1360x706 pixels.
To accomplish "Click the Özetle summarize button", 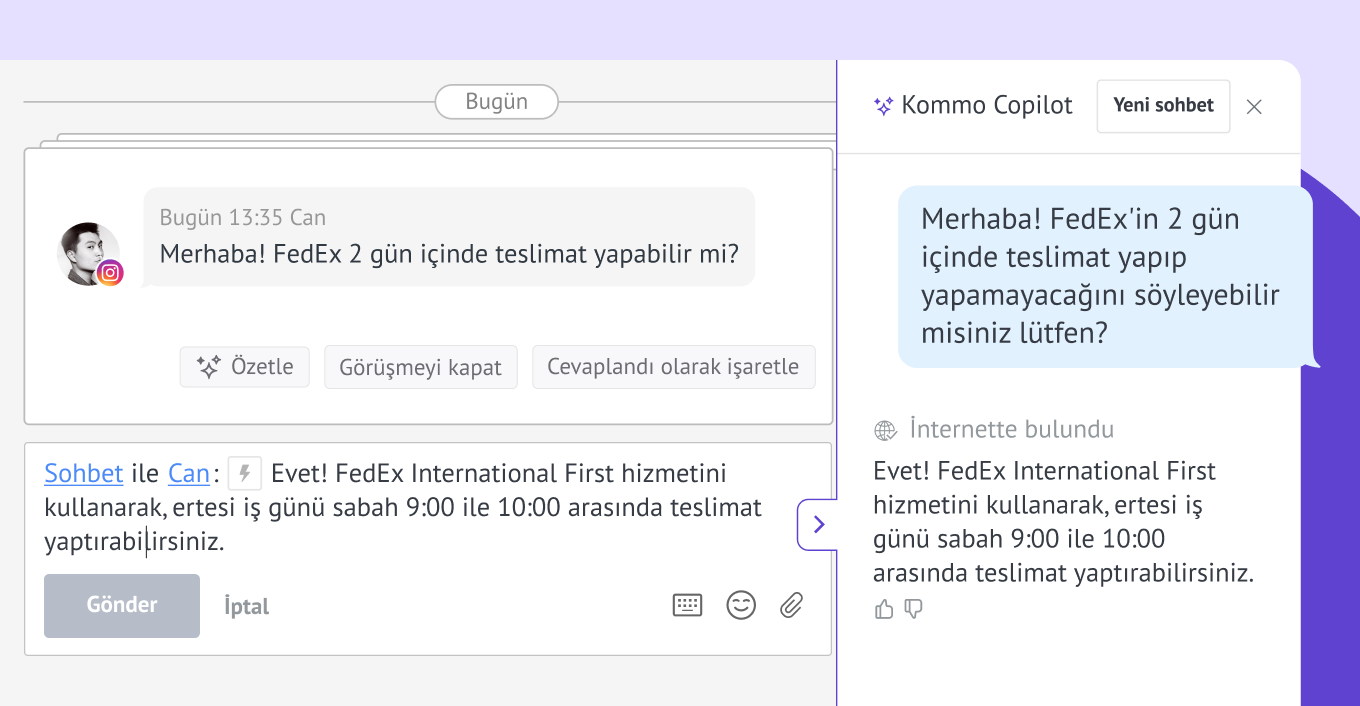I will point(245,367).
